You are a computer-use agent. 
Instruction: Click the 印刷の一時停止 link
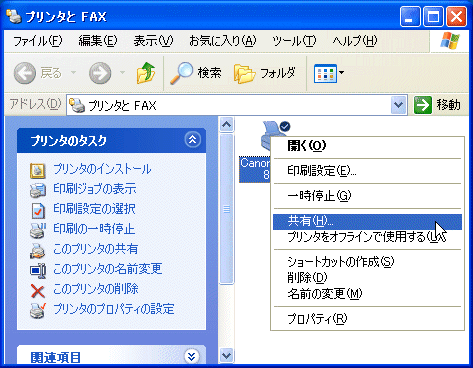(94, 229)
